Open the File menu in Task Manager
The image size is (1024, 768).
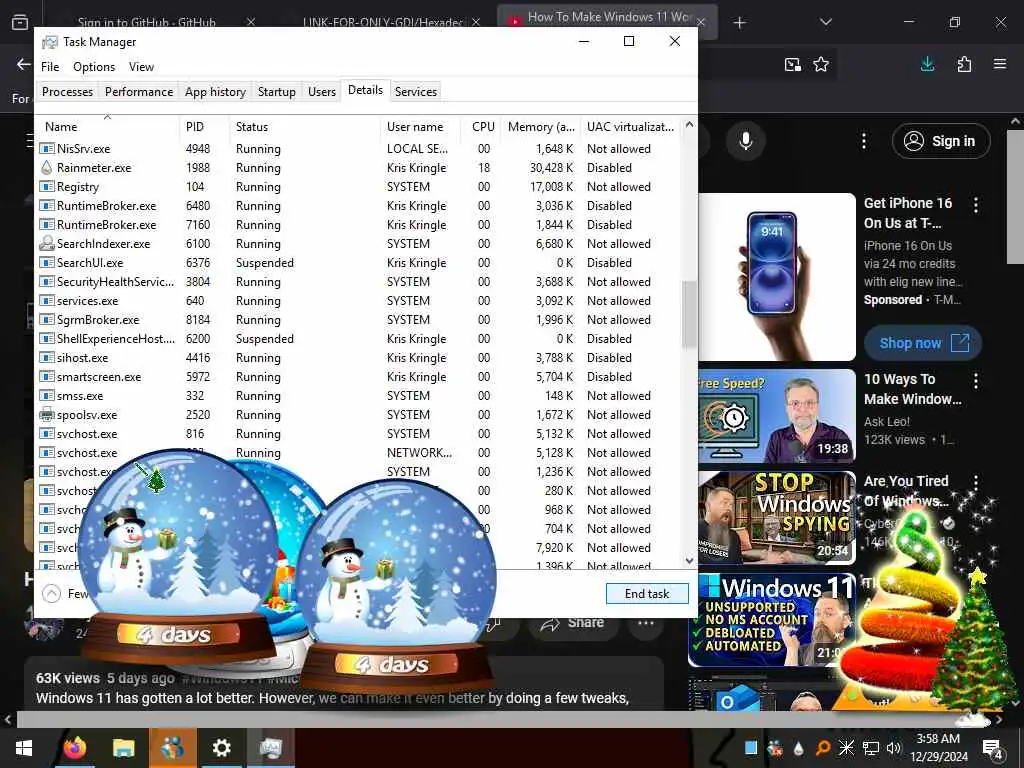click(50, 67)
